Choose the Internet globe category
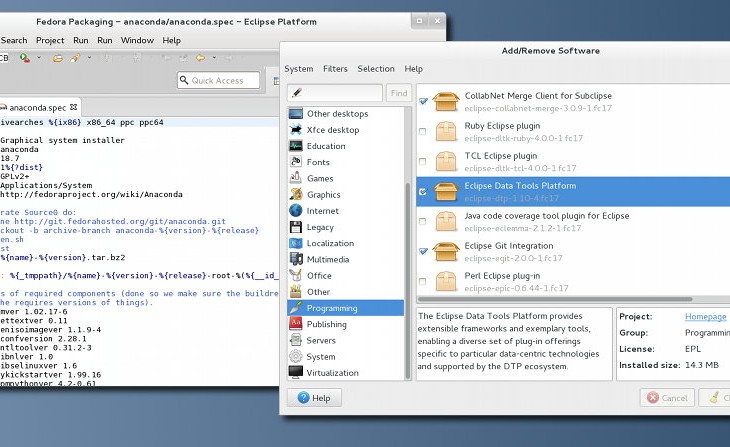The width and height of the screenshot is (730, 447). click(295, 211)
